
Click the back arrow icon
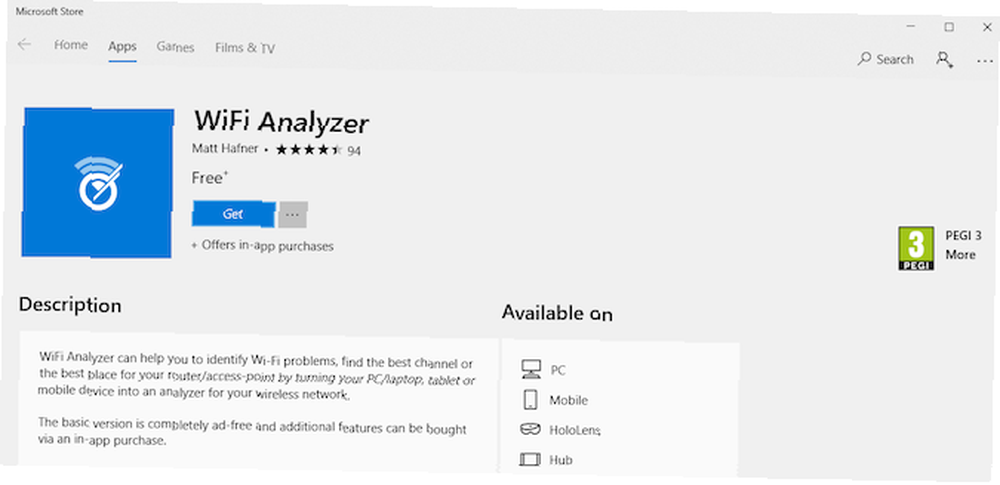(x=24, y=44)
